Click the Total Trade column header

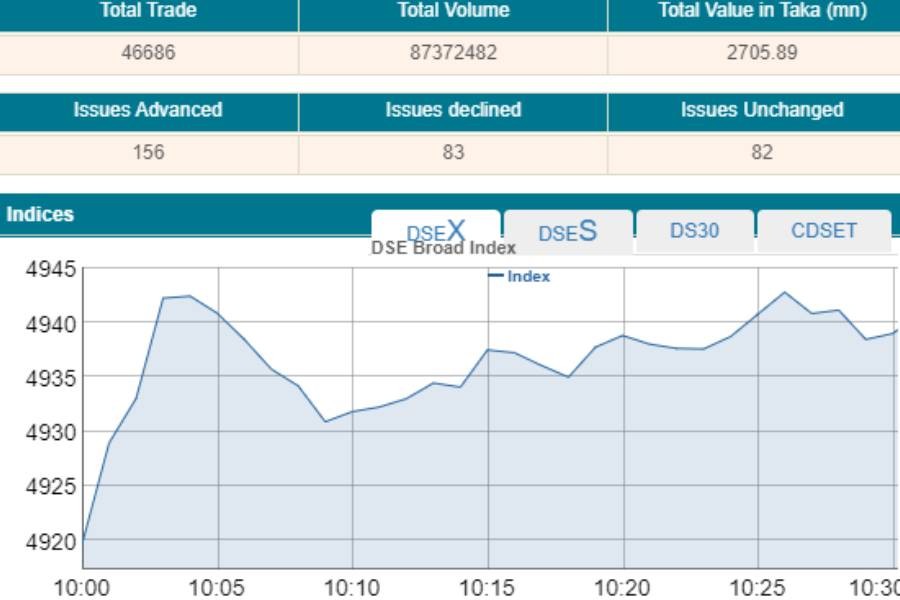[148, 11]
